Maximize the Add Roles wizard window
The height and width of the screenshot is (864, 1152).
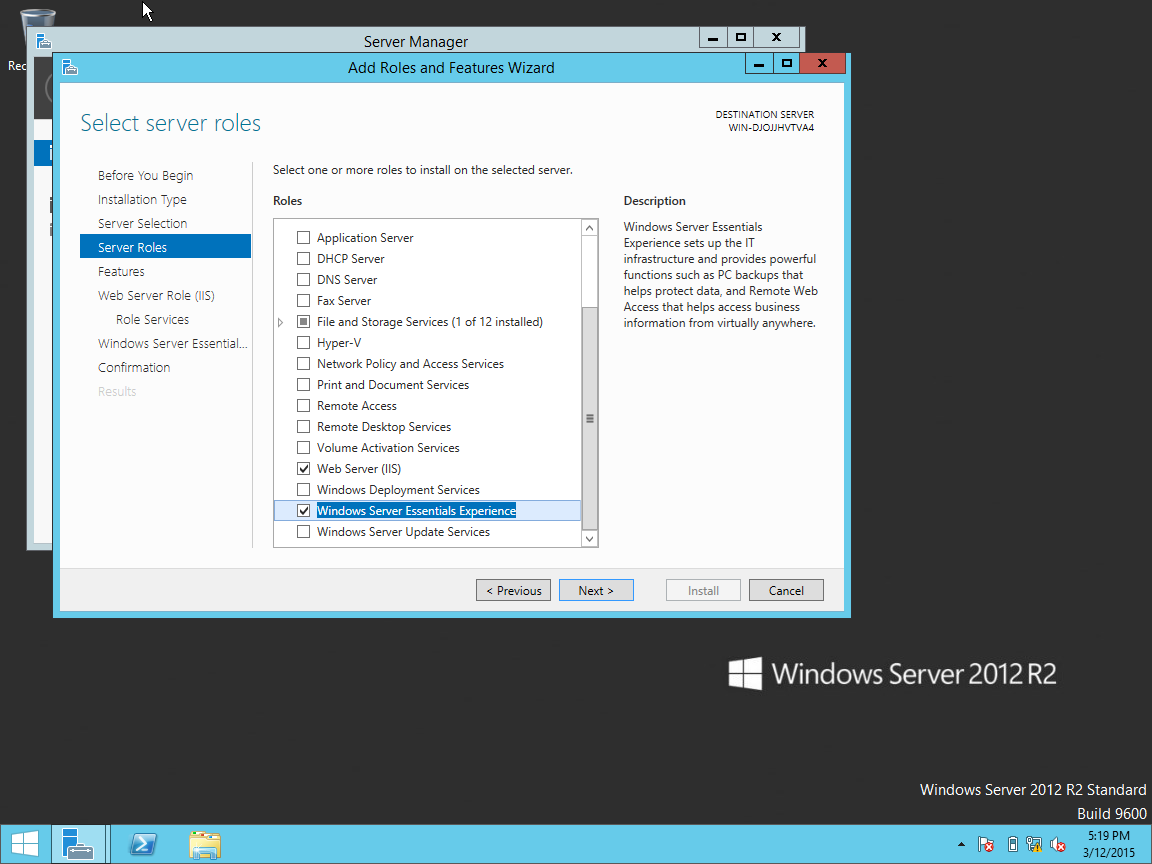(786, 64)
